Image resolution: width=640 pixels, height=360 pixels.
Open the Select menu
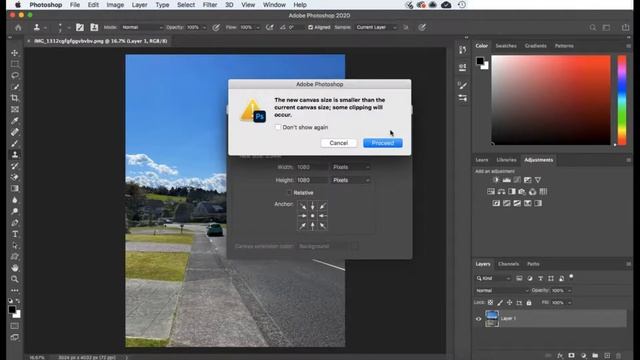pos(186,5)
